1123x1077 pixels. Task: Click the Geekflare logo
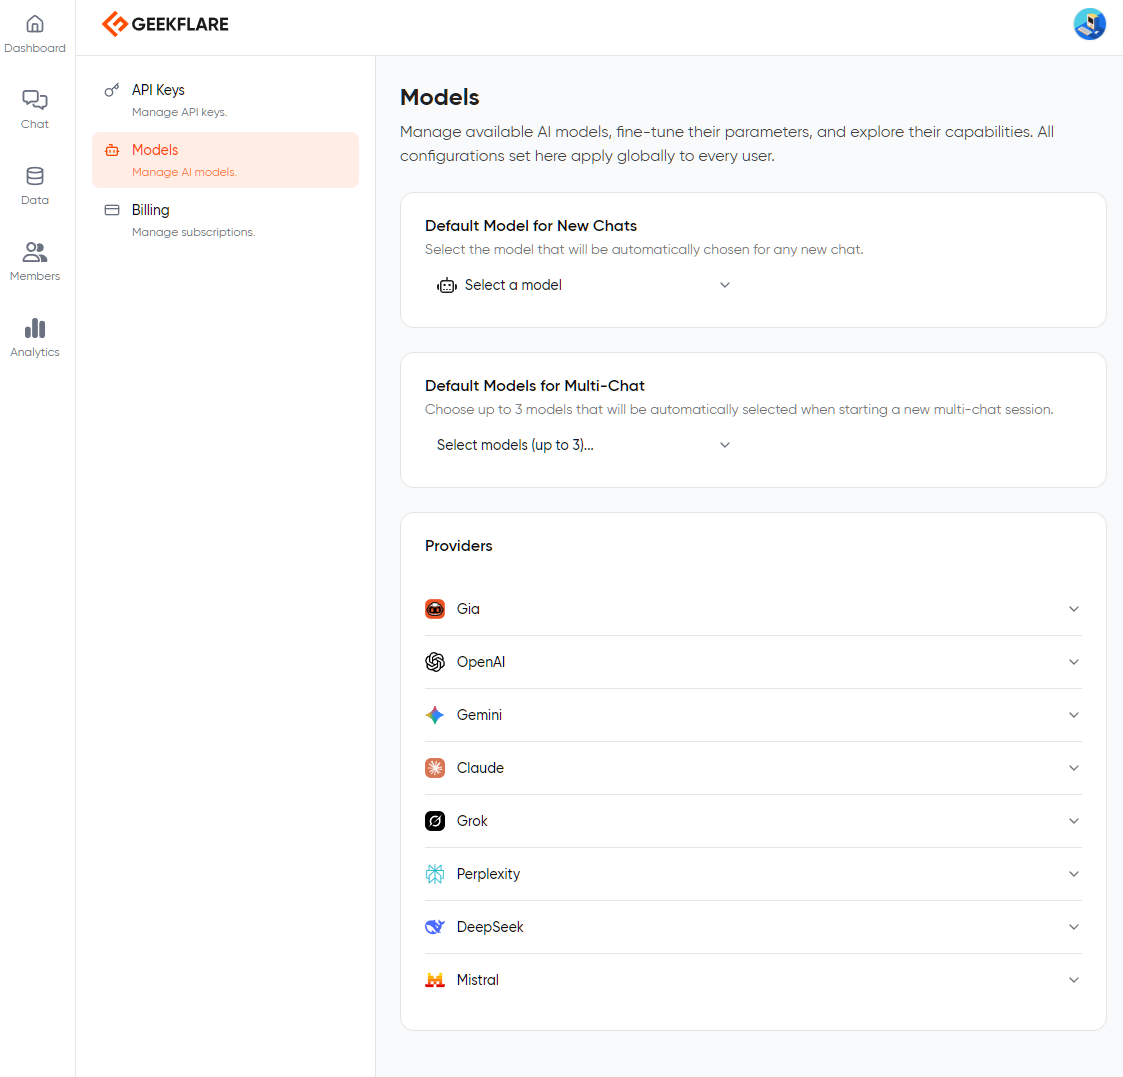click(166, 24)
